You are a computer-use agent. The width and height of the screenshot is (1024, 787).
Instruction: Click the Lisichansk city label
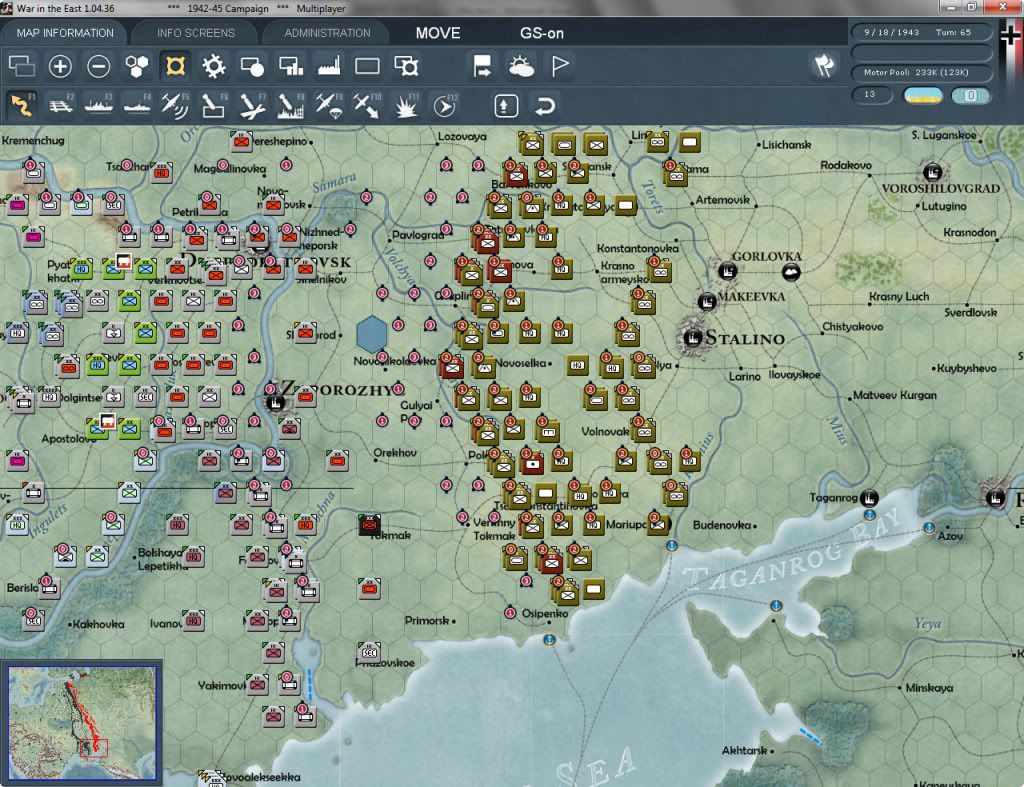tap(786, 144)
